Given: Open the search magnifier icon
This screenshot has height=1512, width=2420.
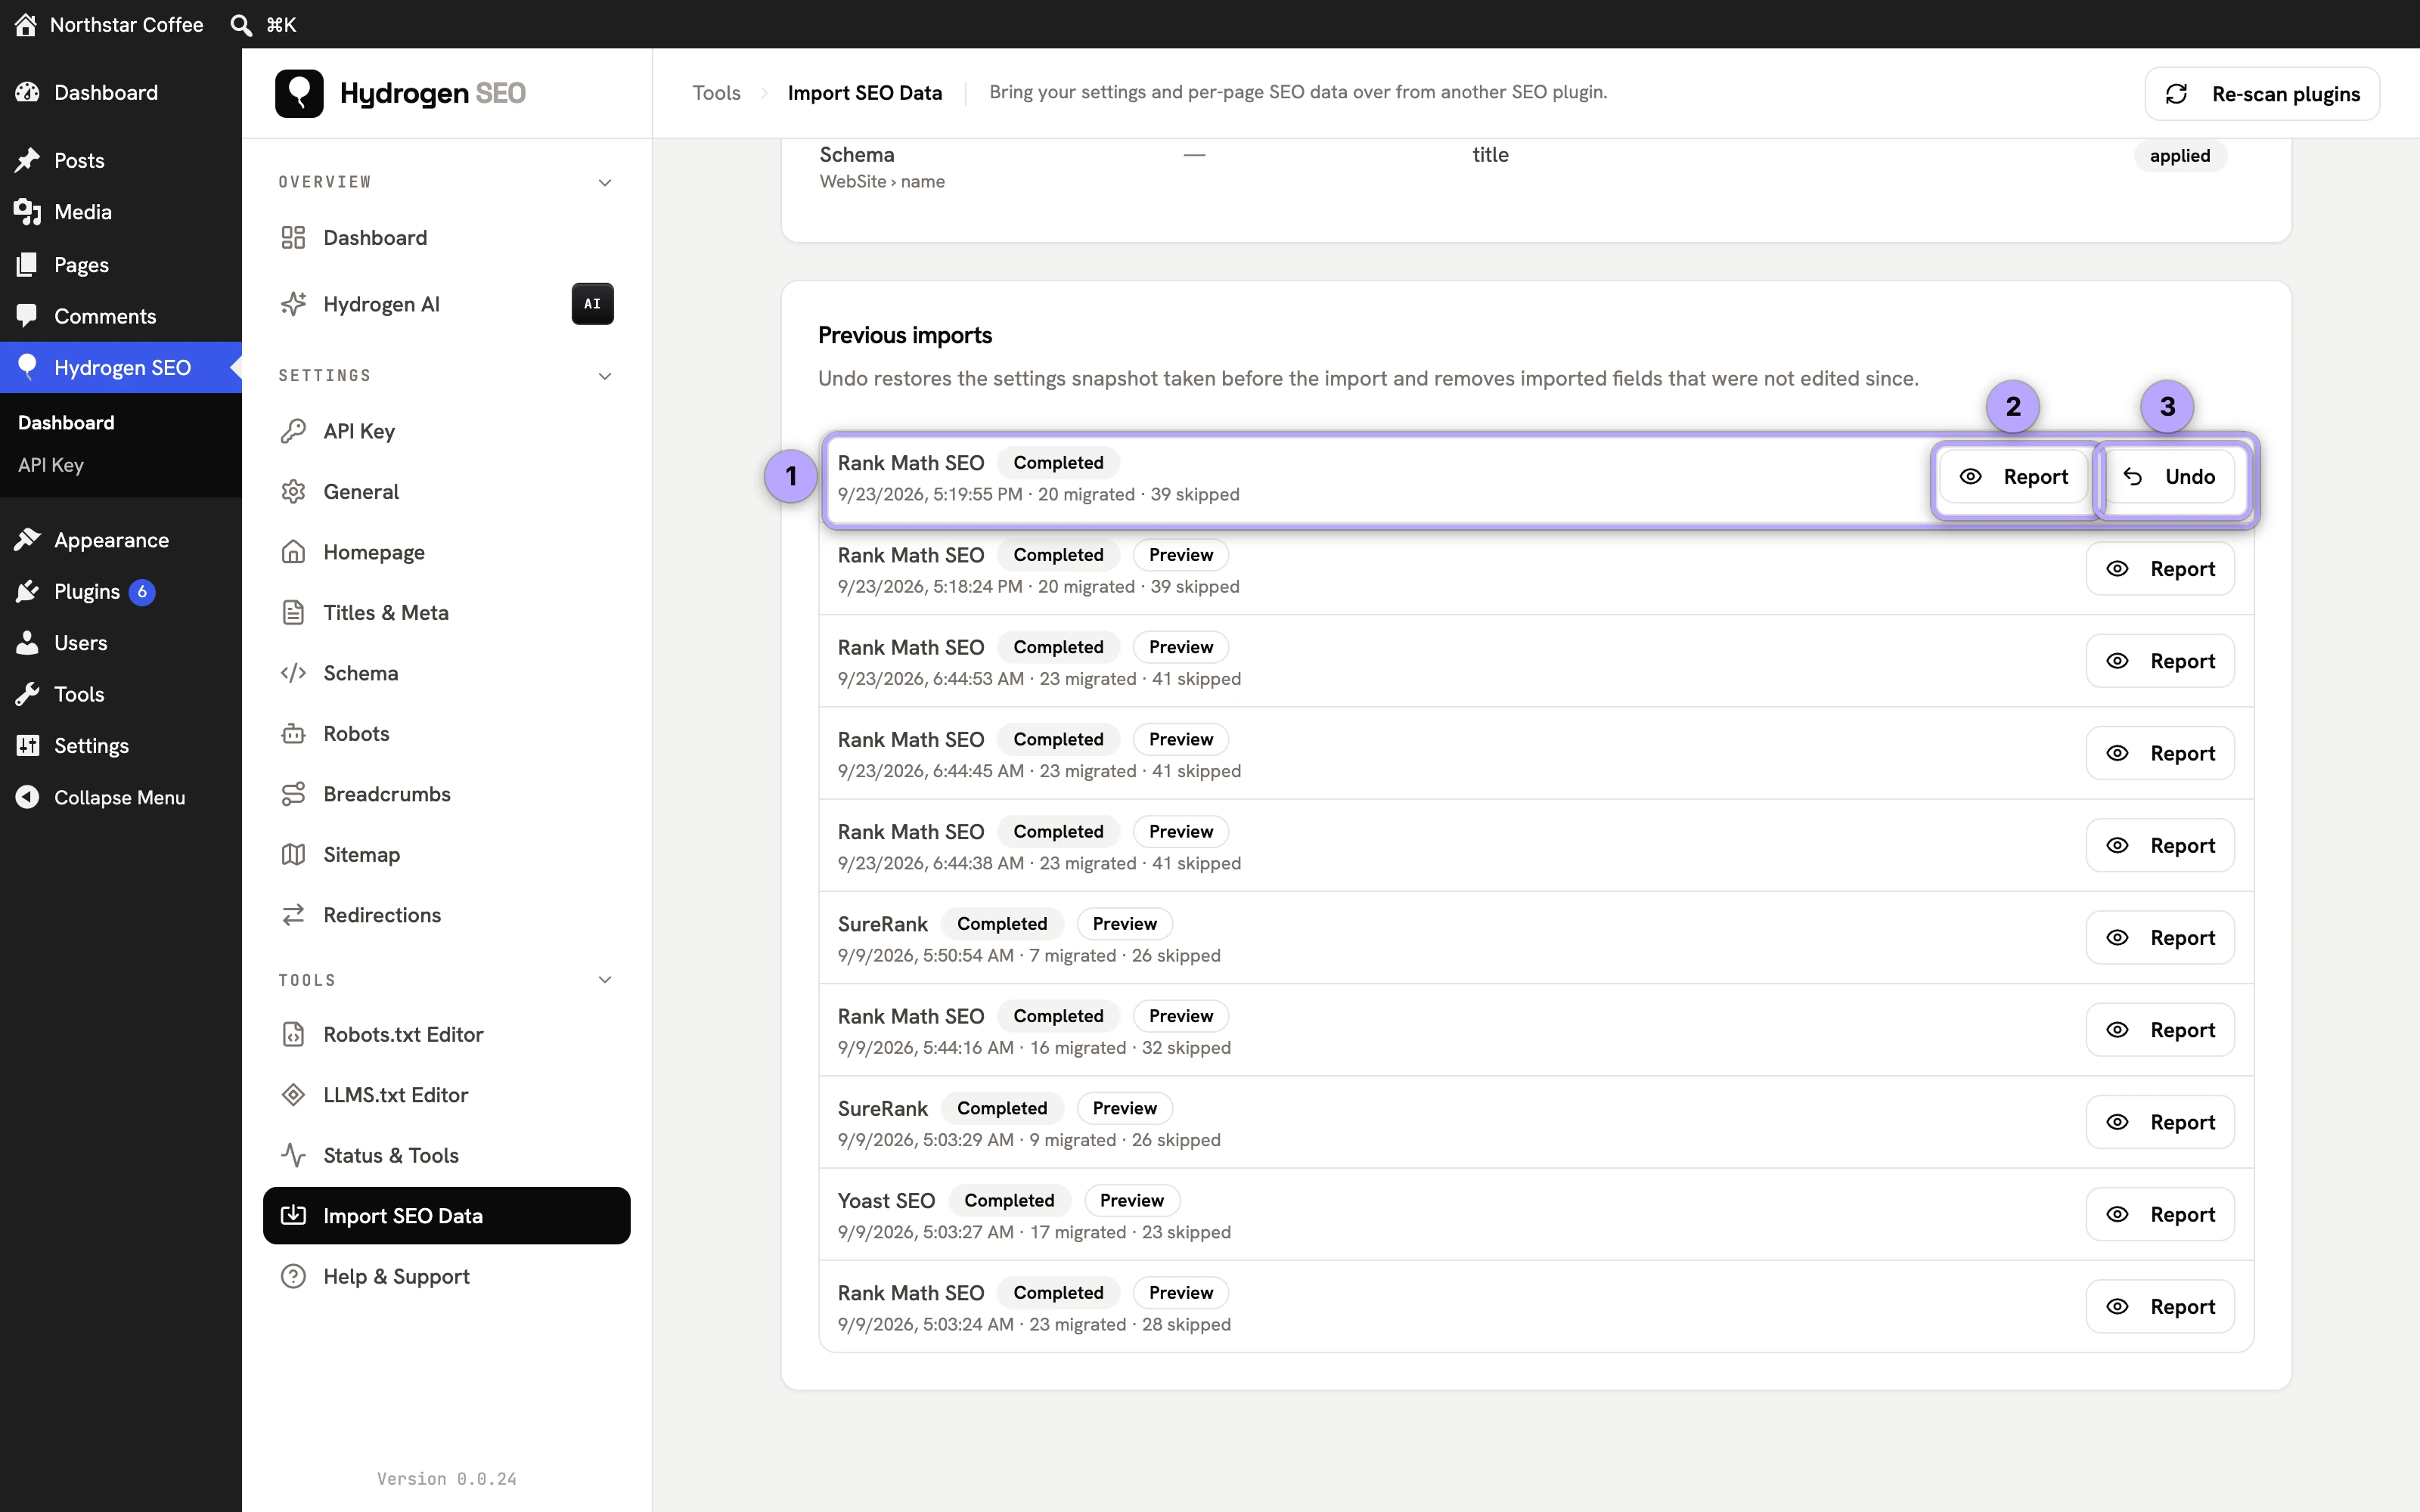Looking at the screenshot, I should point(241,24).
